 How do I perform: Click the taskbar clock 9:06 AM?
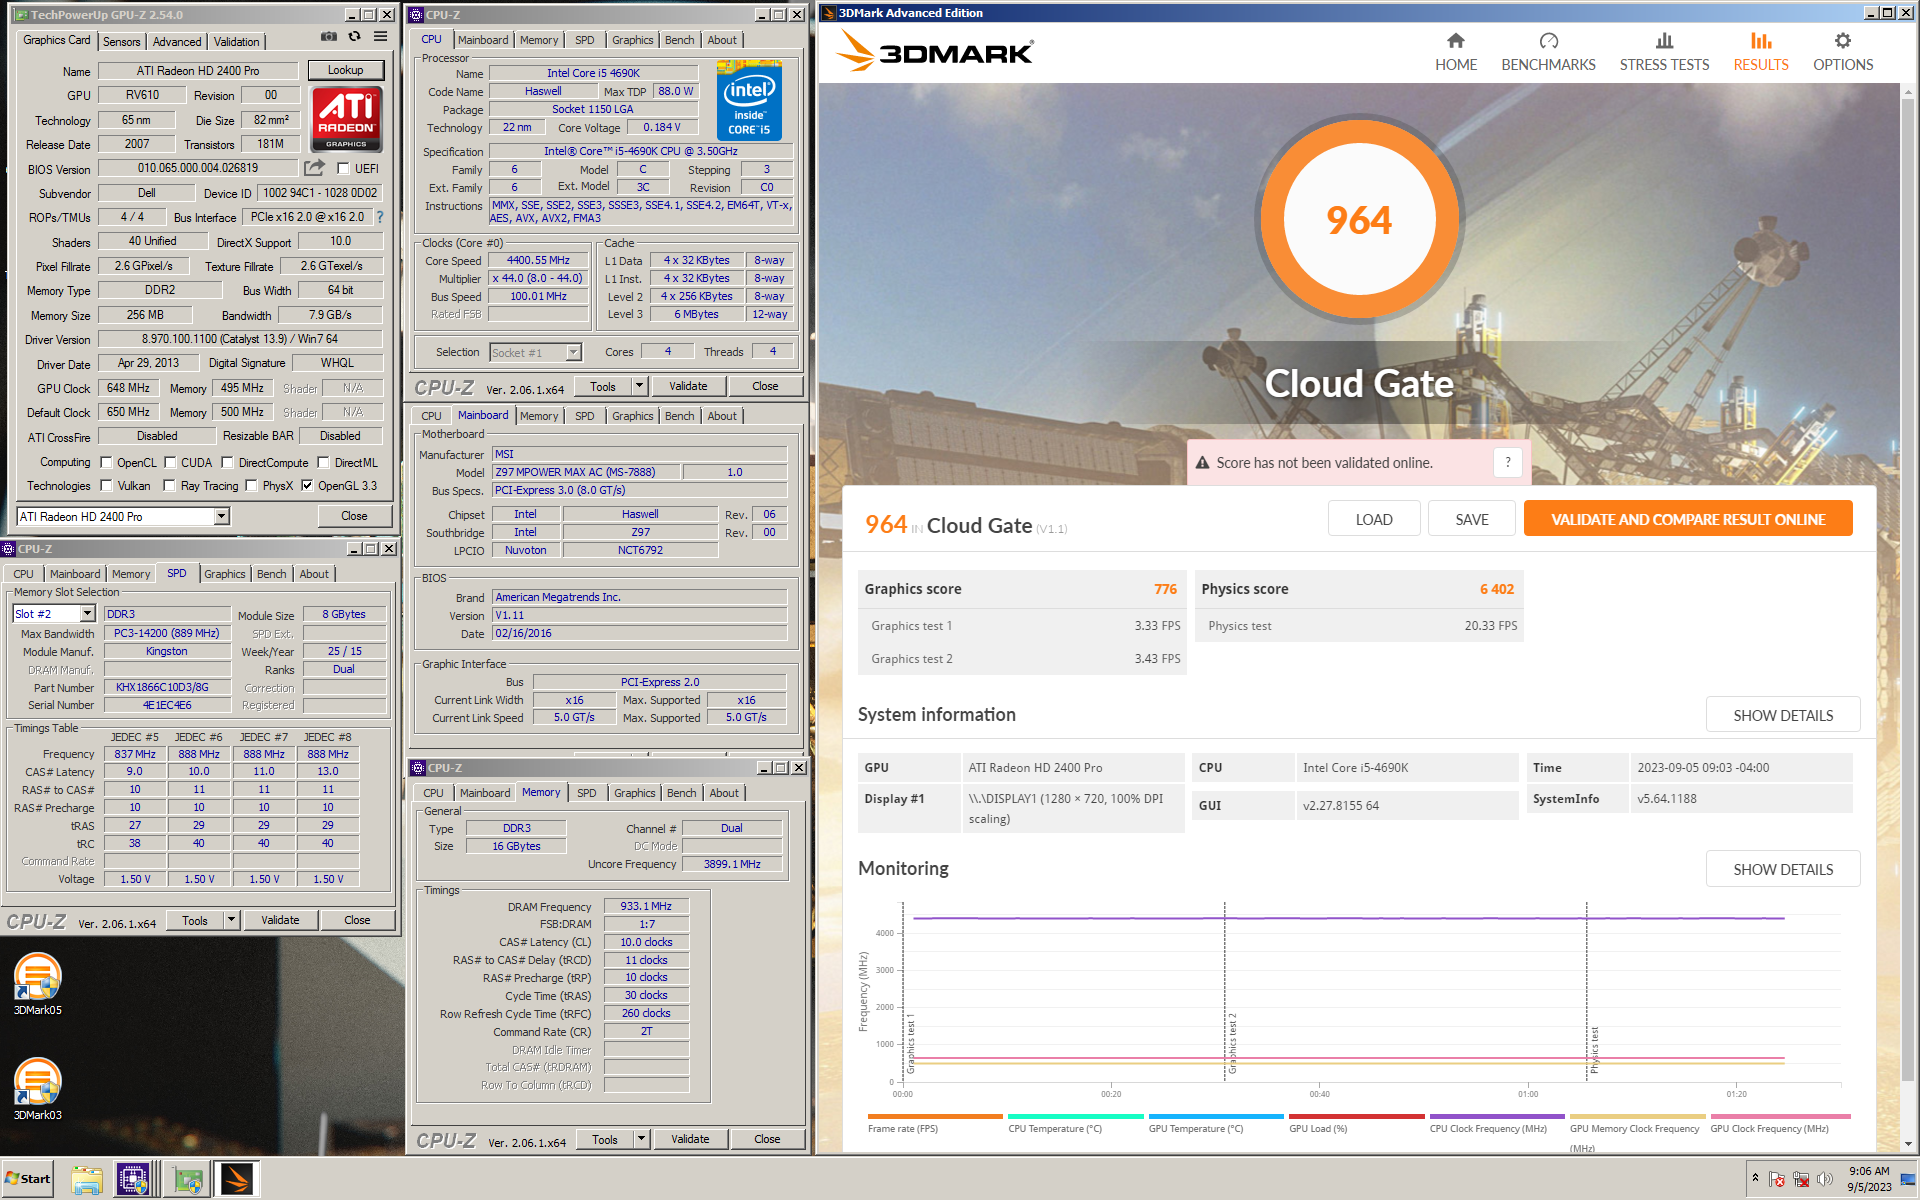1869,1170
